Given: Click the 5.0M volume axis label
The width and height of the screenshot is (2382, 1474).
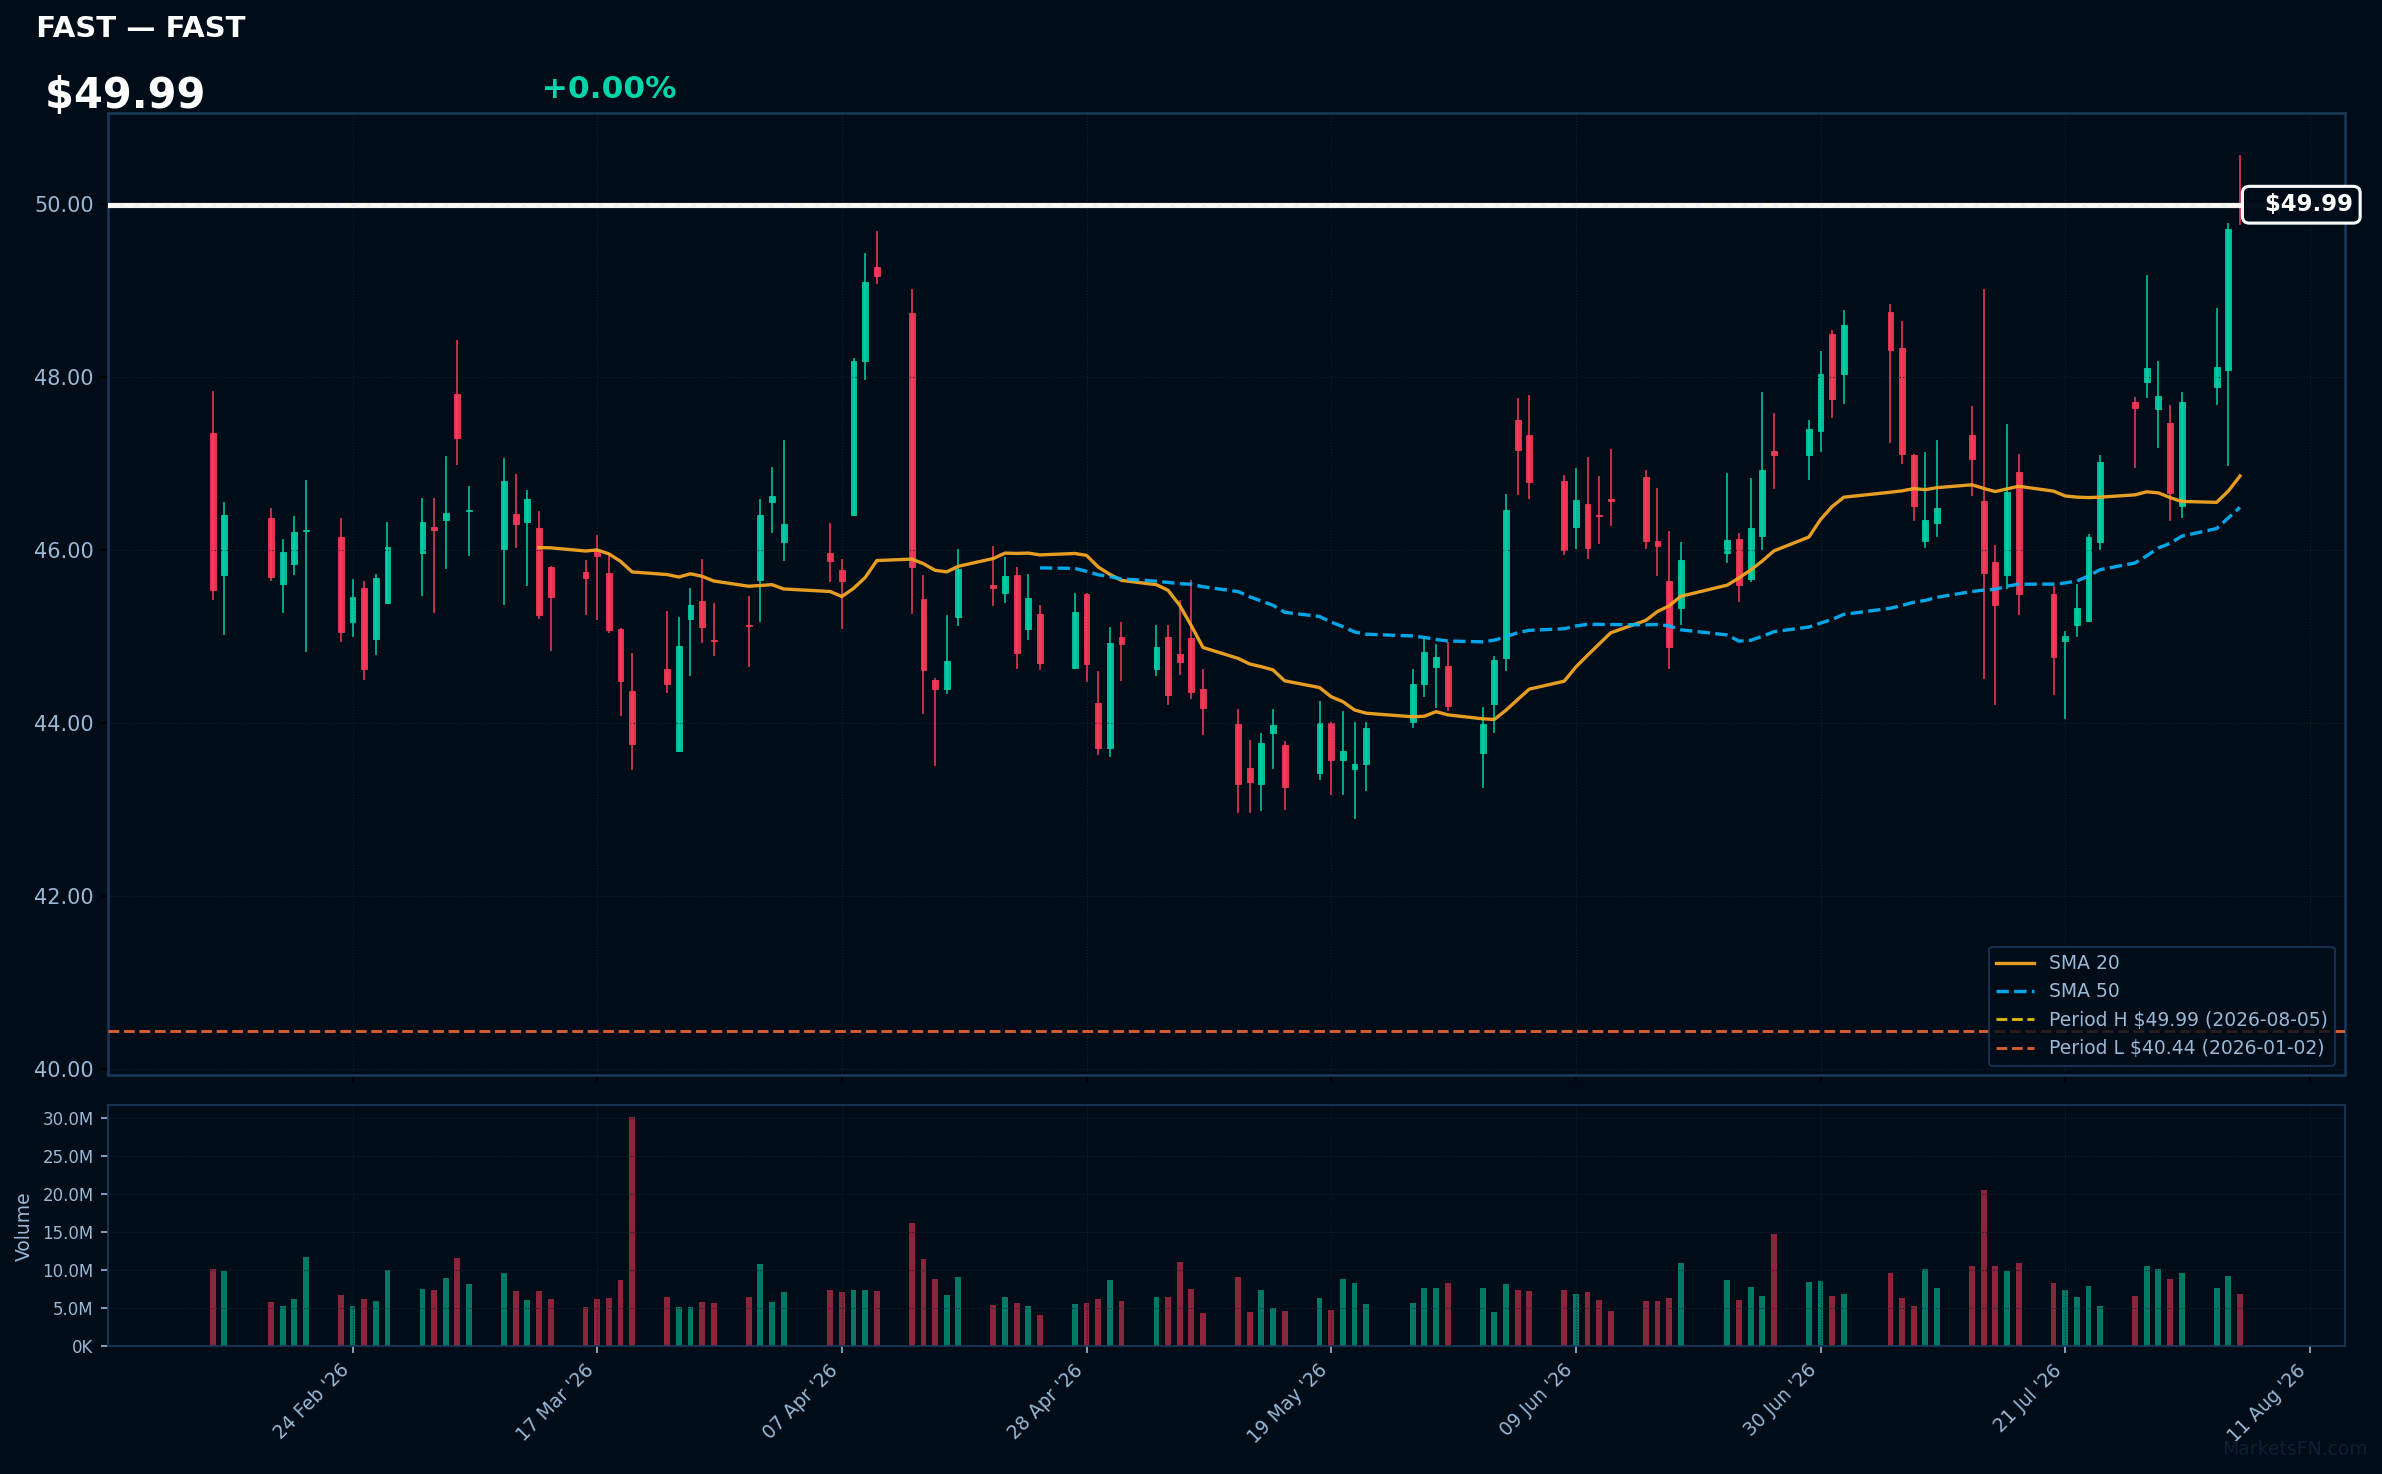Looking at the screenshot, I should tap(73, 1309).
